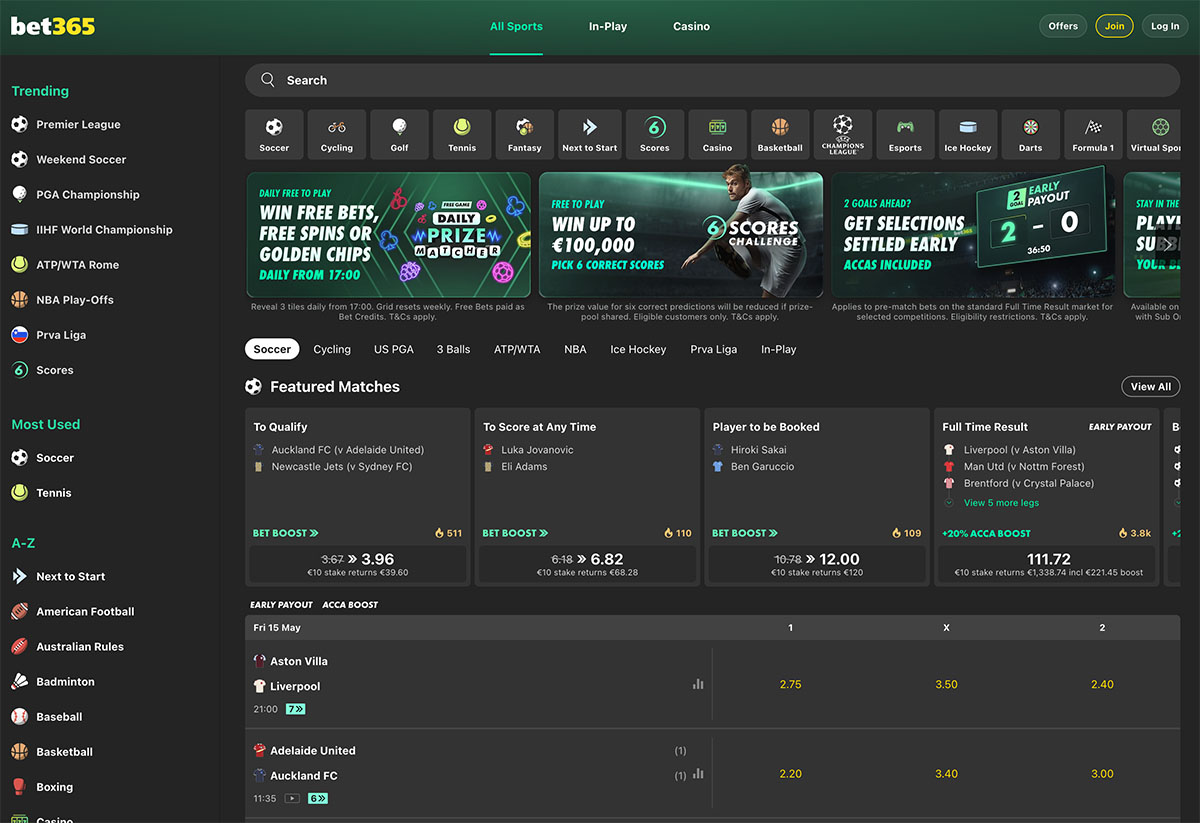This screenshot has width=1200, height=823.
Task: Open the Esports tile
Action: [905, 135]
